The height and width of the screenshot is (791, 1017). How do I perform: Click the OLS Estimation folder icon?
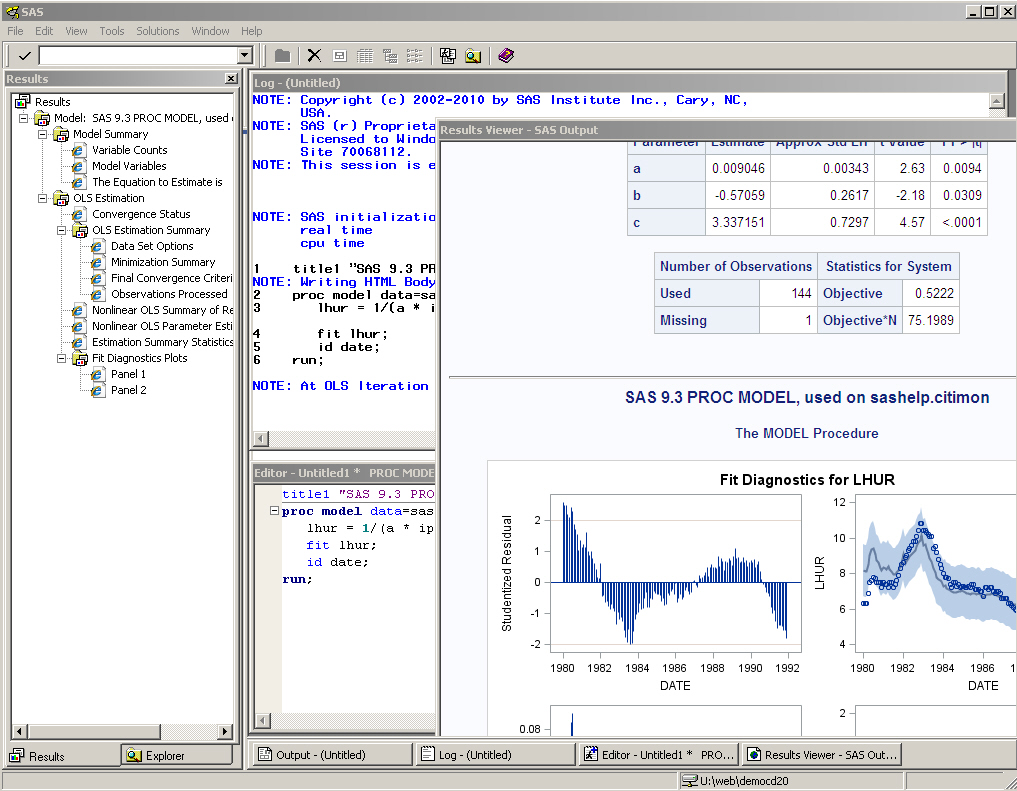coord(61,198)
